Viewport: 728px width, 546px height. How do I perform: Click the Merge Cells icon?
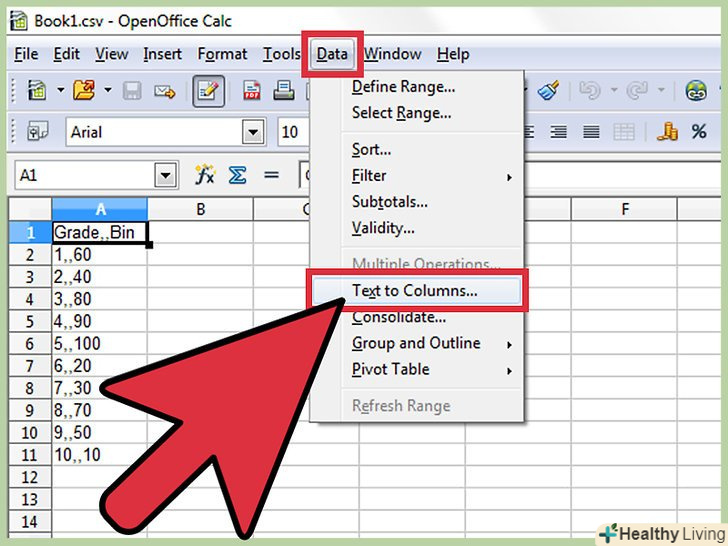tap(624, 132)
